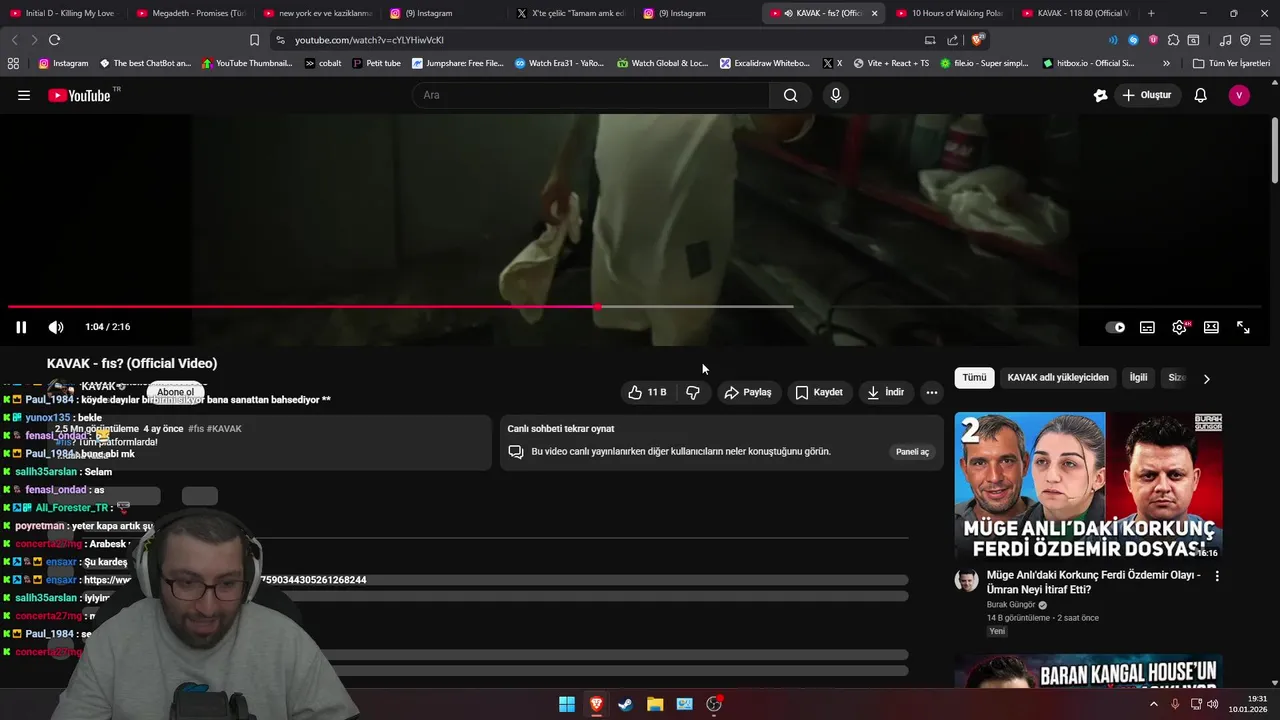Switch to the Initial D - Killing My Love tab

pos(62,13)
